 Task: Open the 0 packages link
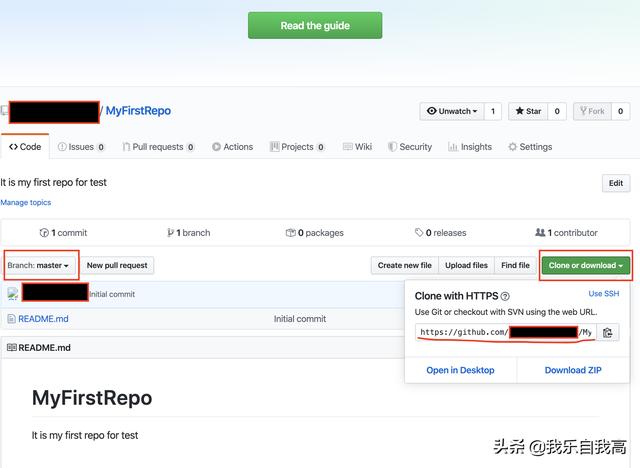[x=315, y=233]
